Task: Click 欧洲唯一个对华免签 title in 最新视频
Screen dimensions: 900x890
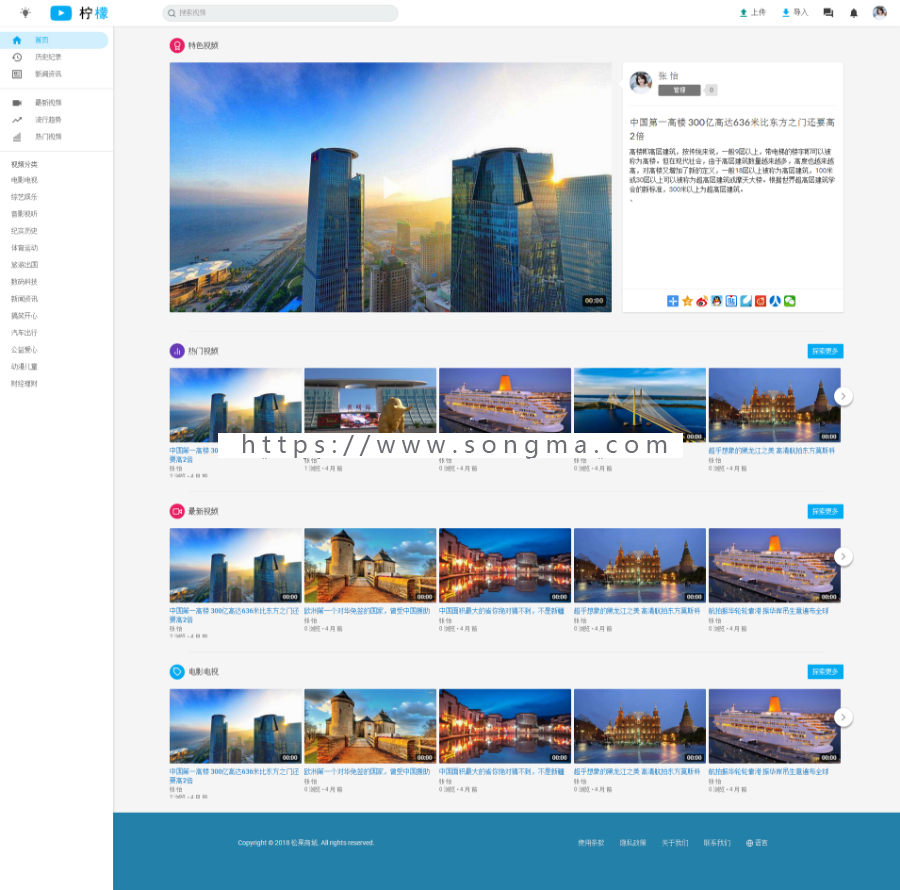Action: tap(367, 611)
